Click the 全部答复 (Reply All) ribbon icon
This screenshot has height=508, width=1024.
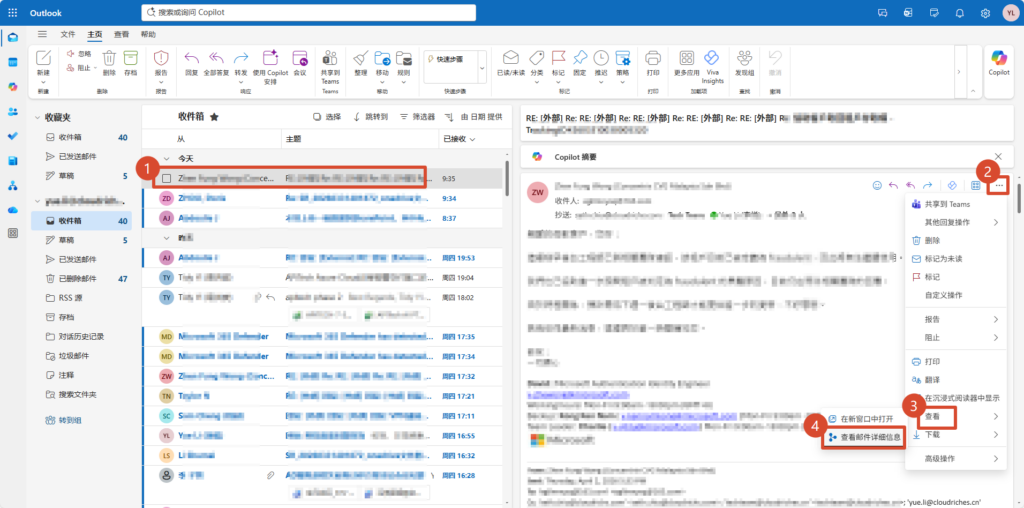pos(216,58)
